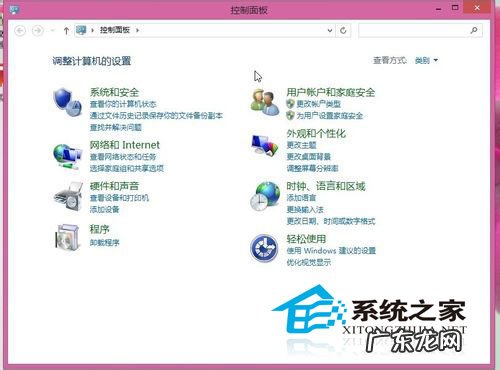
Task: Click 控制面板 breadcrumb in the address bar
Action: pos(115,30)
